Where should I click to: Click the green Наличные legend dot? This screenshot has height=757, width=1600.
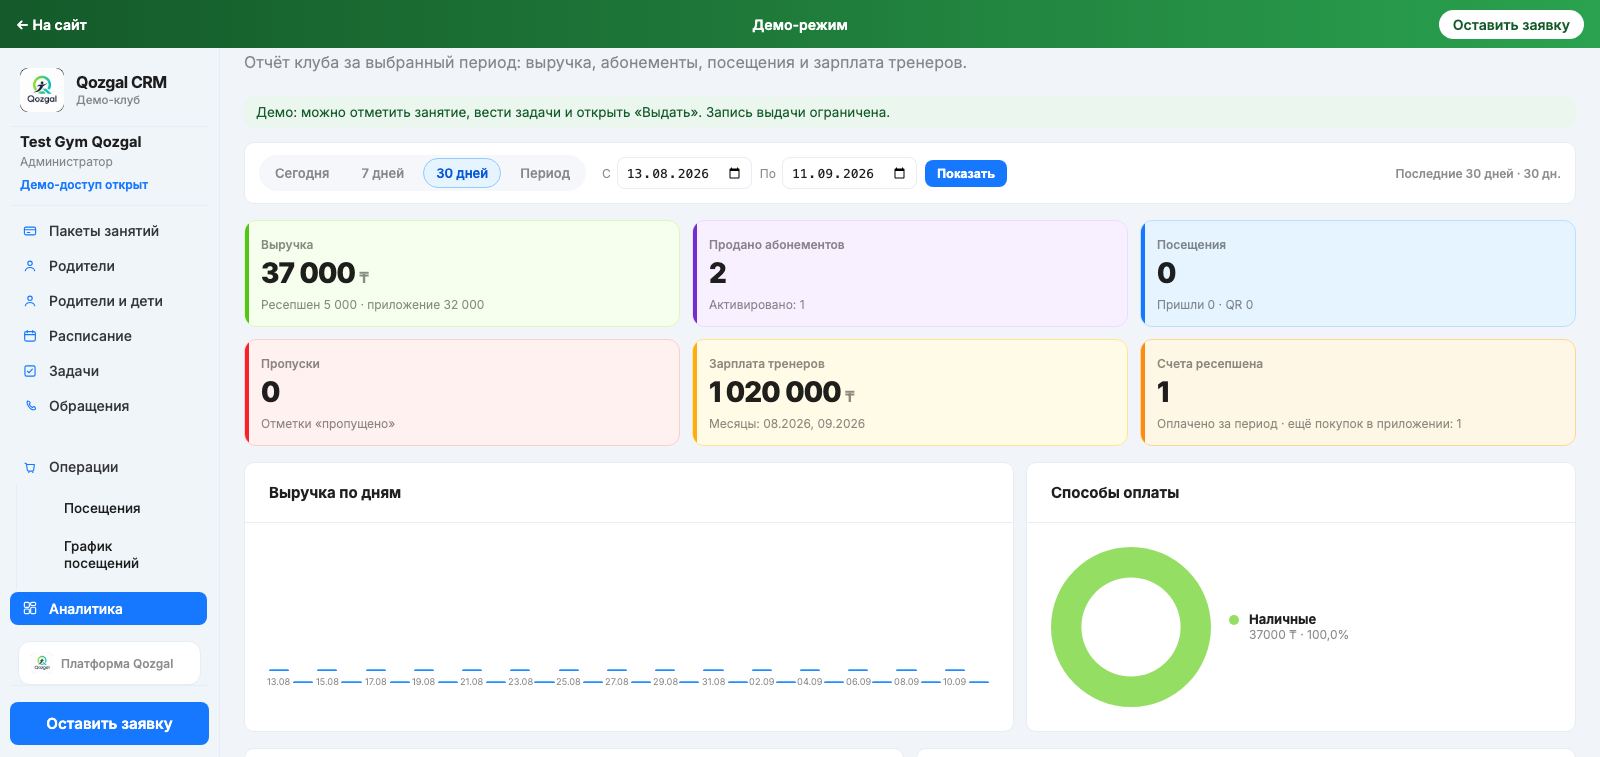[1234, 620]
